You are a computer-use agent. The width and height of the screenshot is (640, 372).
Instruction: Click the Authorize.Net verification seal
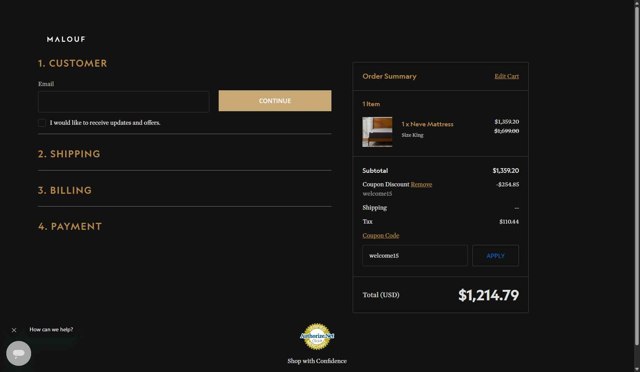point(317,336)
